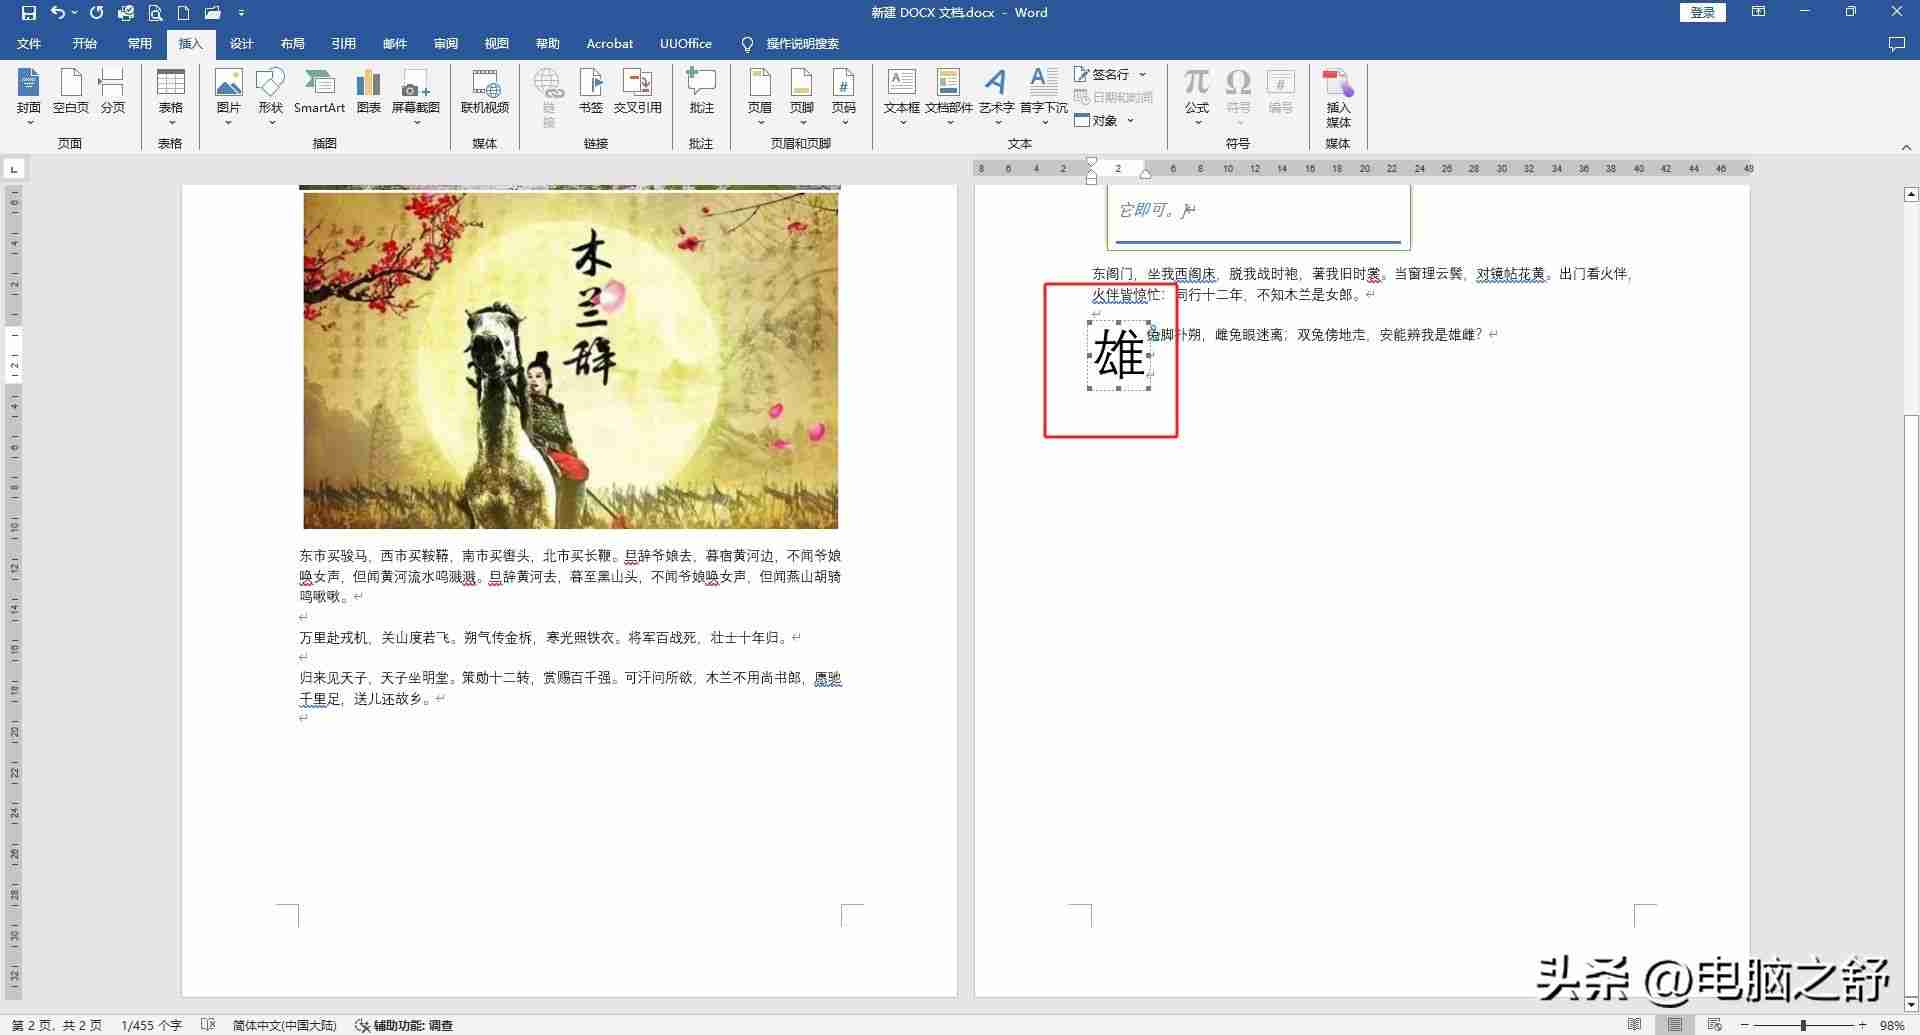Click the word count (1/455 个字)
Screen dimensions: 1920x1035
coord(152,1025)
